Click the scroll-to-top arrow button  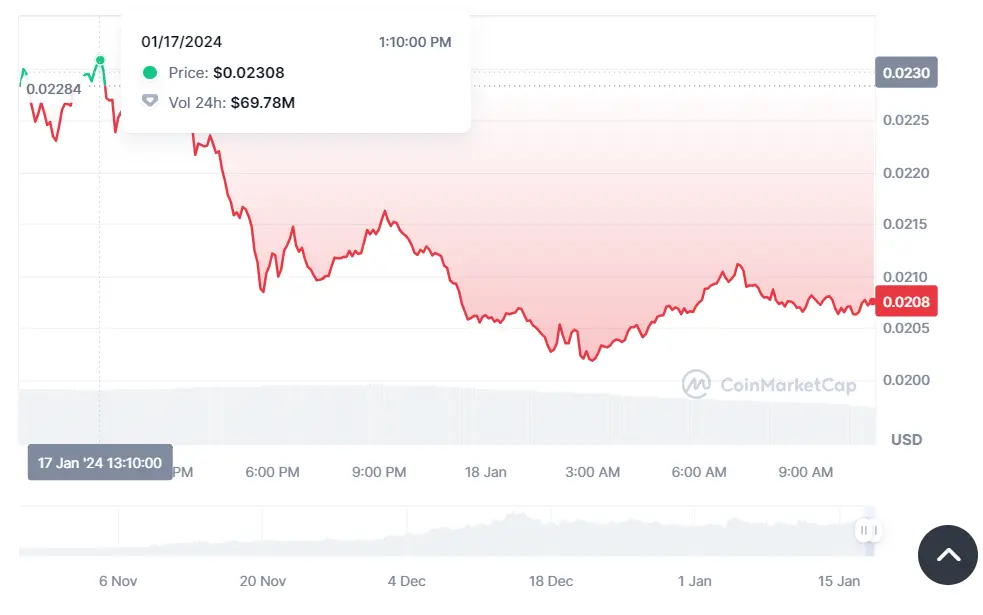(947, 555)
